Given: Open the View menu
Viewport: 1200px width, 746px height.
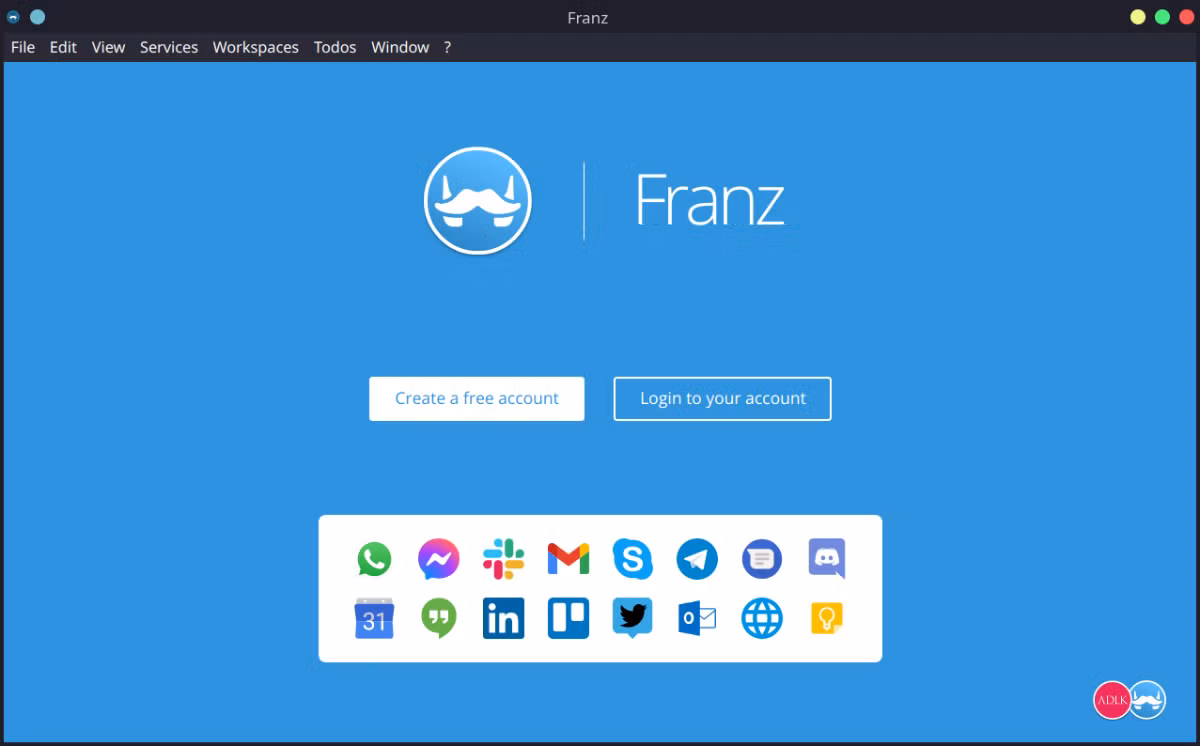Looking at the screenshot, I should coord(108,47).
